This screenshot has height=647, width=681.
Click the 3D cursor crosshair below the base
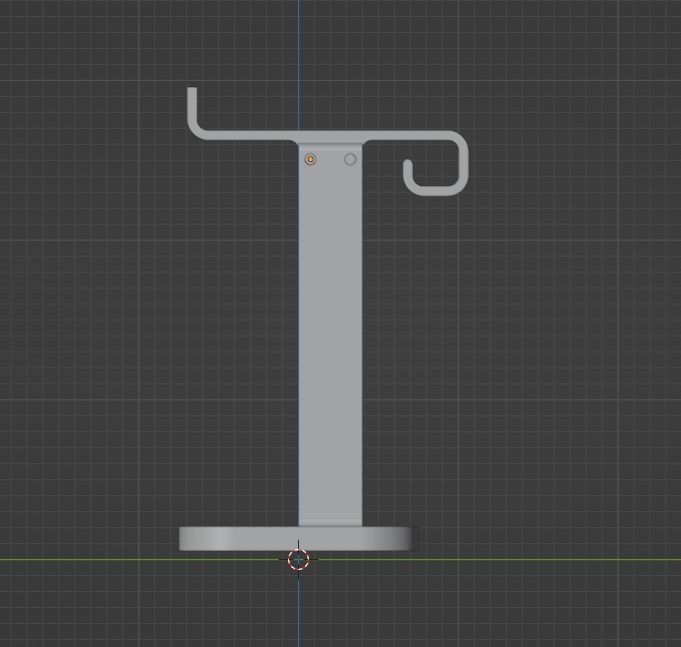click(x=298, y=559)
